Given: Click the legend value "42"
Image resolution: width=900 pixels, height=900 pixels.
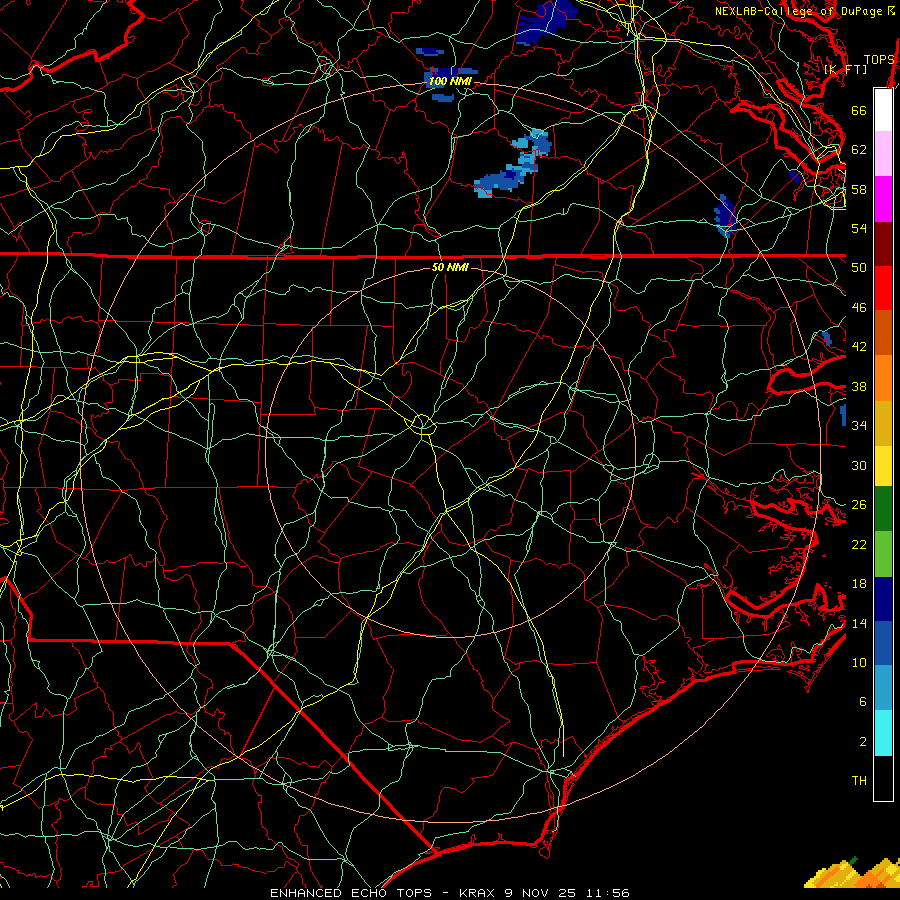Looking at the screenshot, I should point(859,346).
